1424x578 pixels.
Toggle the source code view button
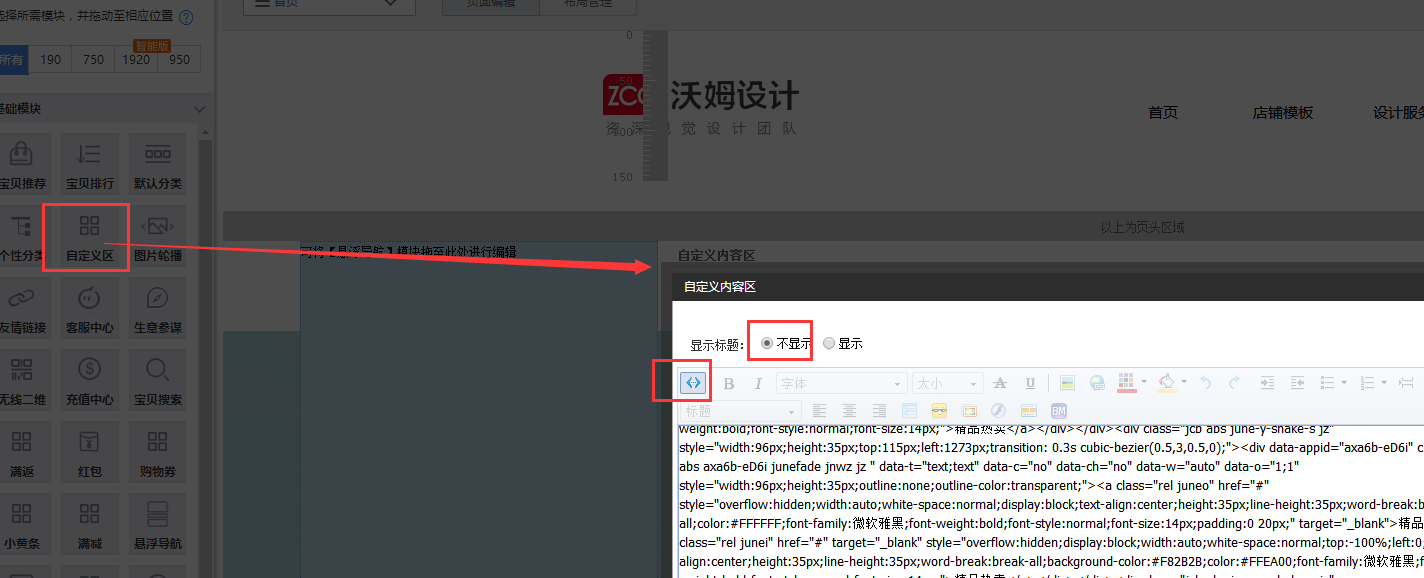693,383
